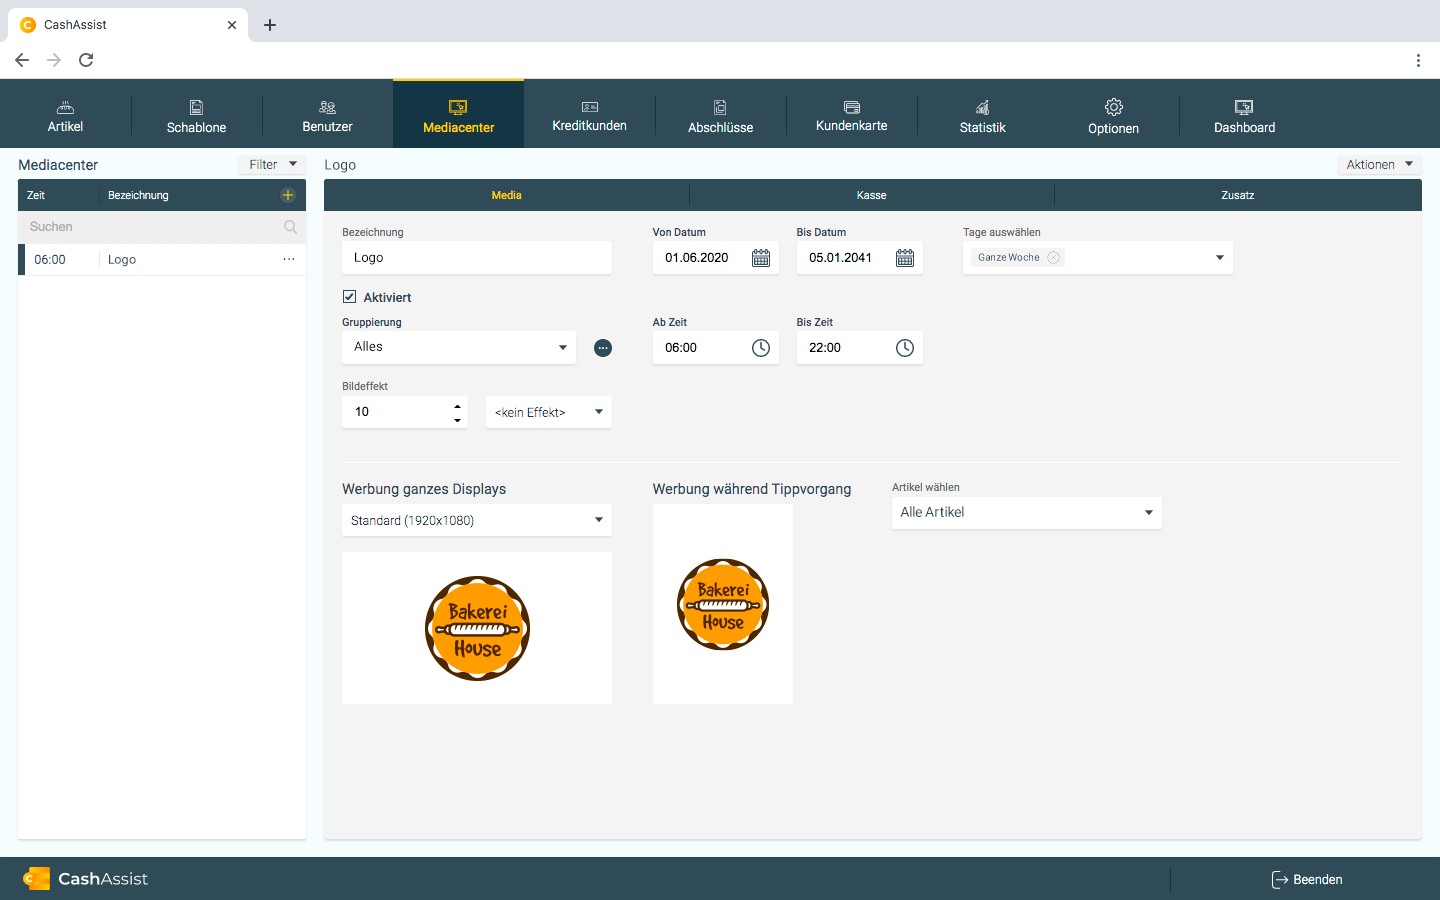Viewport: 1440px width, 900px height.
Task: Click the CashAssist footer logo
Action: 85,879
